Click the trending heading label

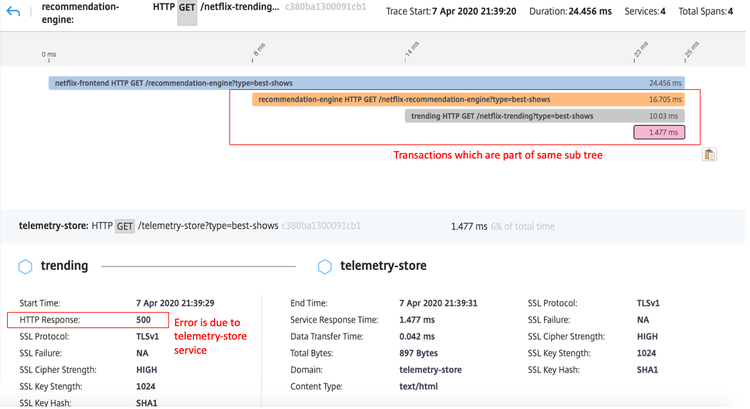coord(65,265)
